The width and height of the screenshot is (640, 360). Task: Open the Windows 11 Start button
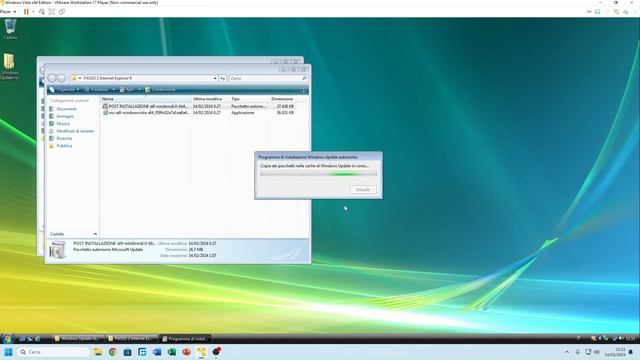8,352
